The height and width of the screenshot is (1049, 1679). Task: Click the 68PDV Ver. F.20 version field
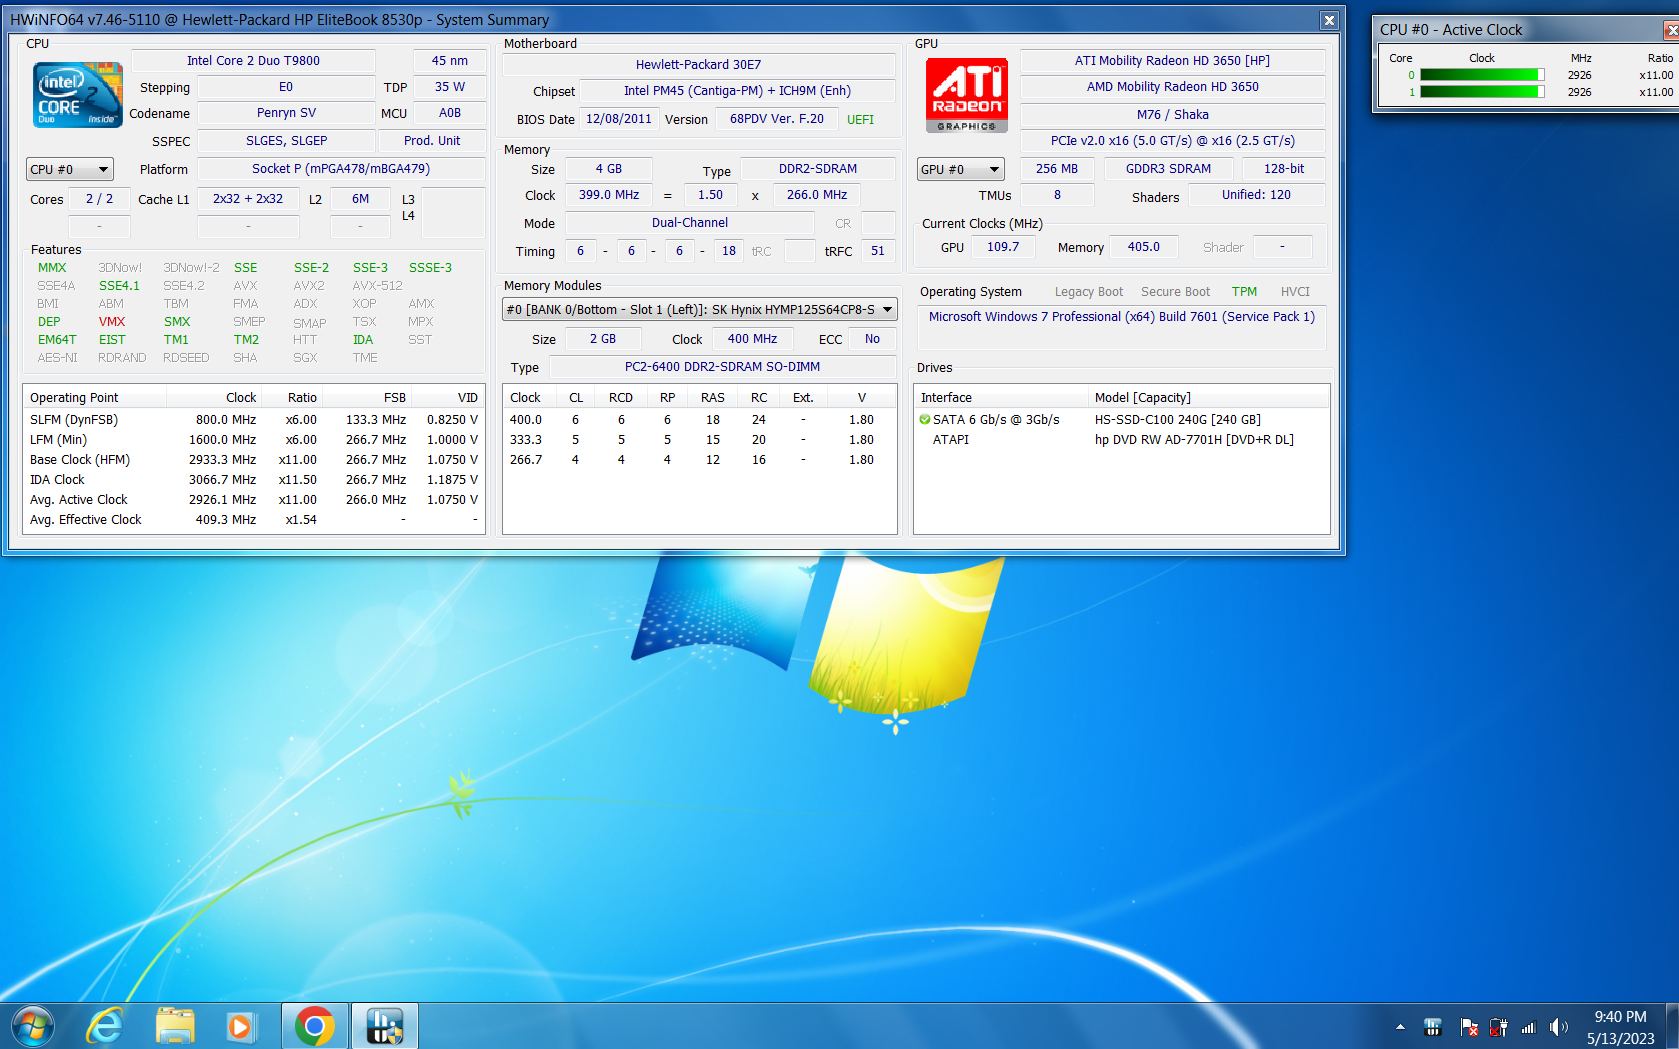point(777,119)
